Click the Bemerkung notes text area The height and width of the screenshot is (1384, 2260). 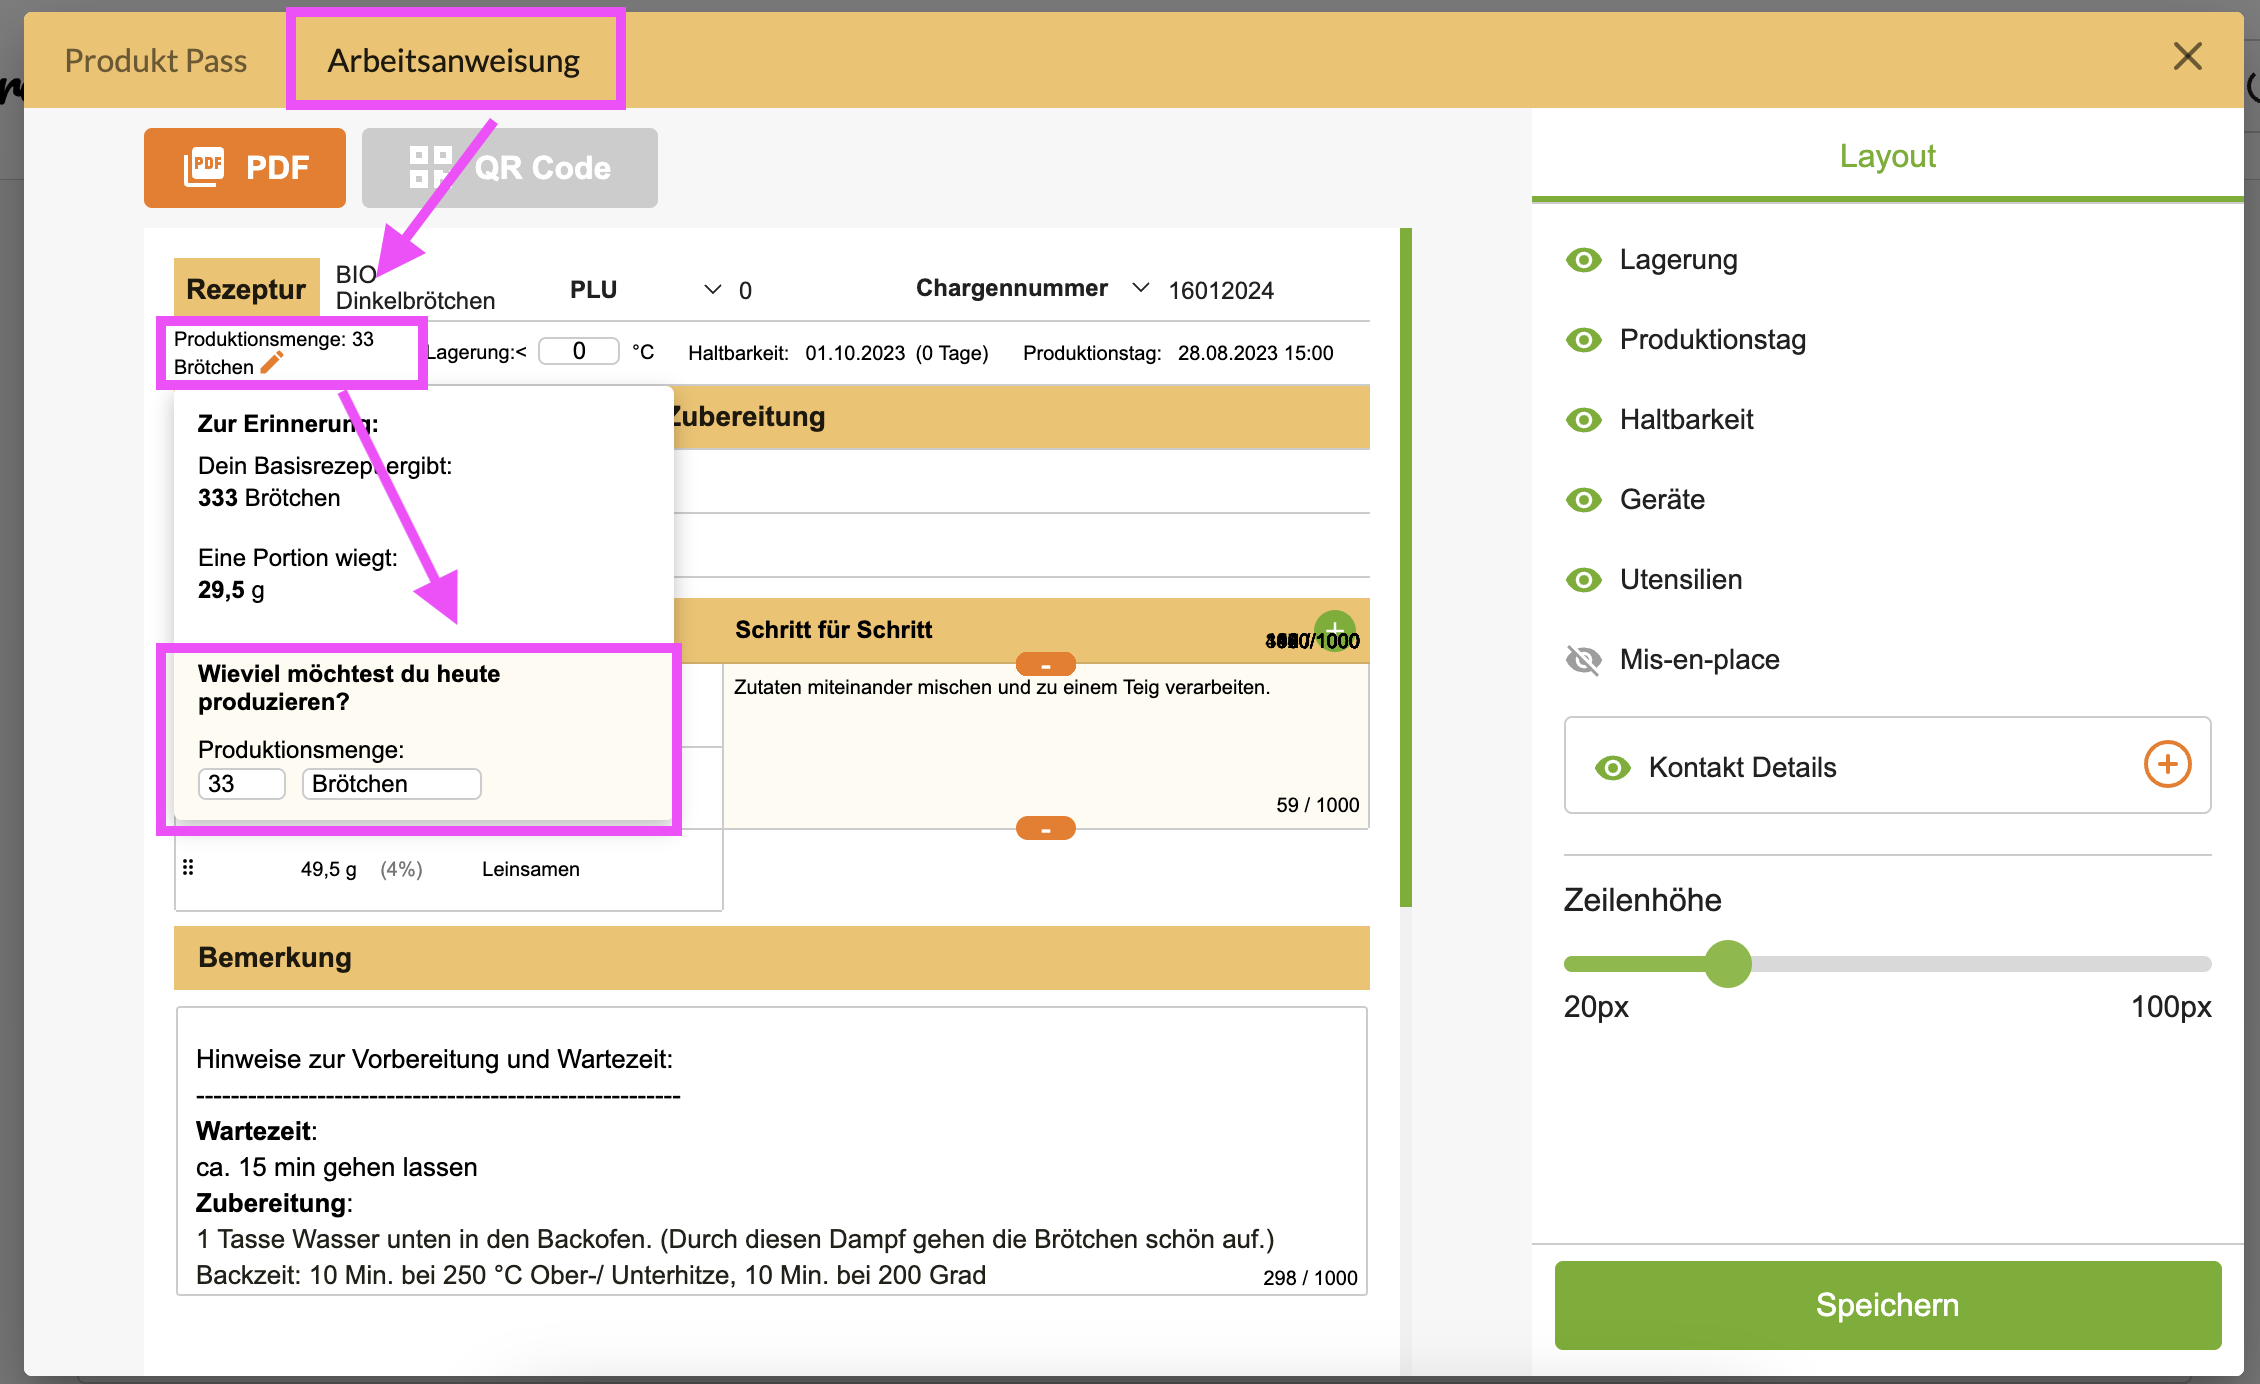tap(772, 1151)
